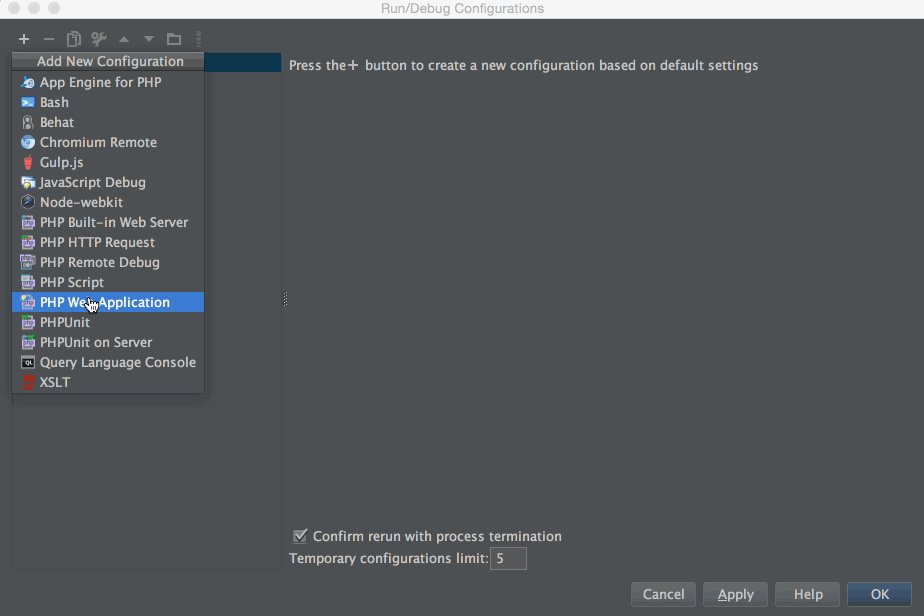924x616 pixels.
Task: Click the PHP Remote Debug icon
Action: click(28, 262)
